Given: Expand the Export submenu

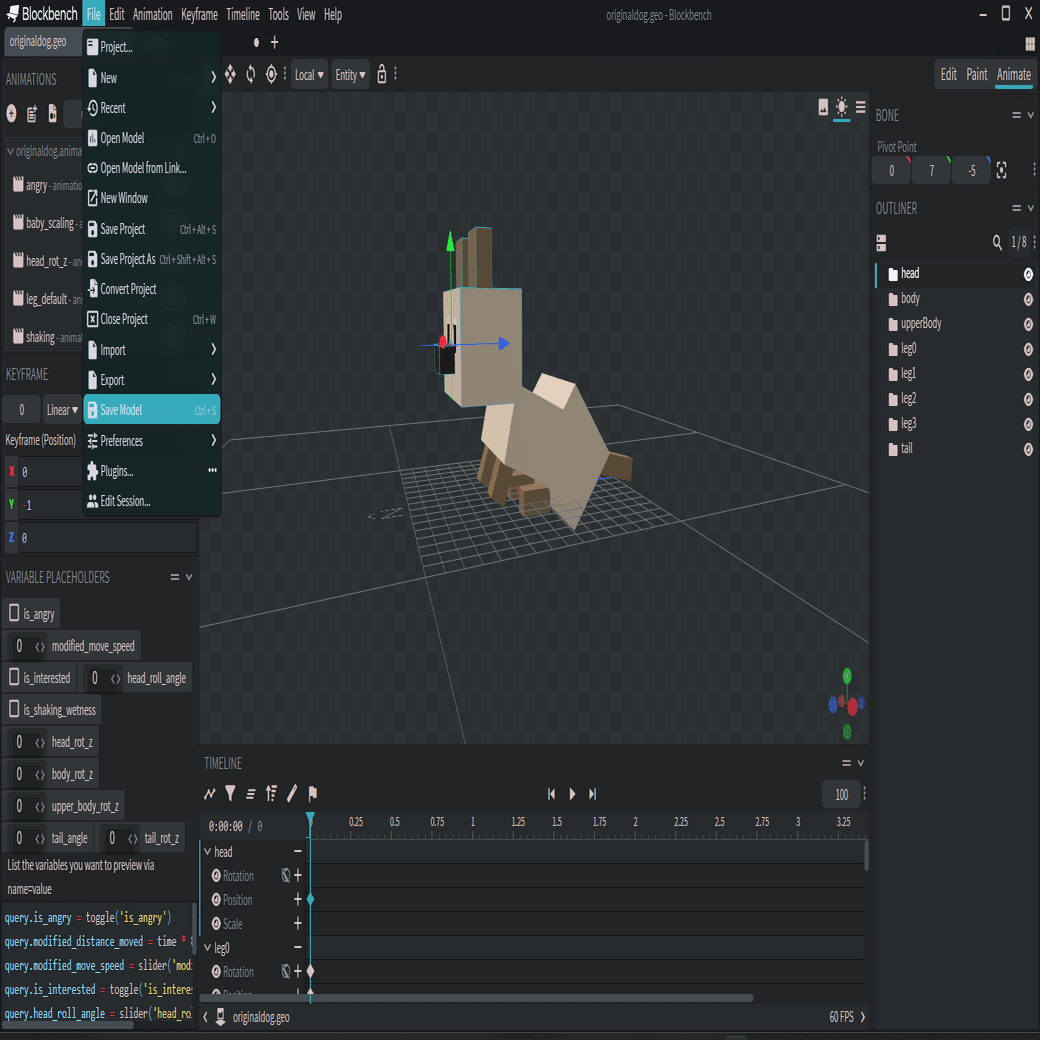Looking at the screenshot, I should [x=152, y=379].
